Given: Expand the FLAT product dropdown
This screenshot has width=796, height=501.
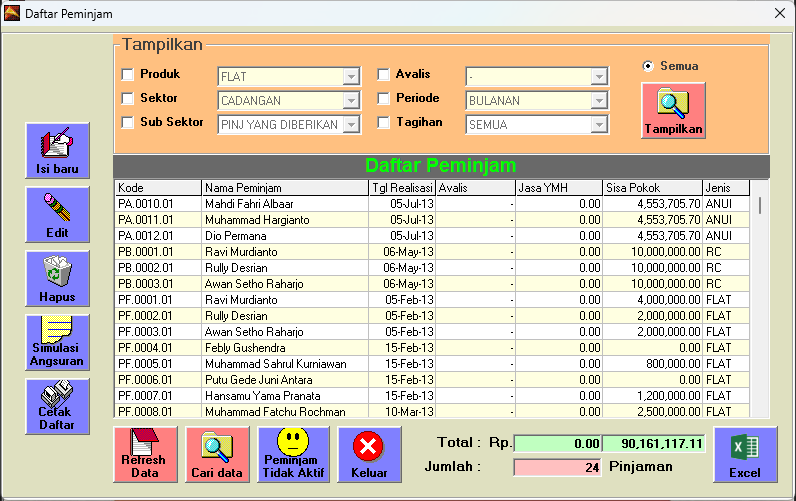Looking at the screenshot, I should (351, 76).
